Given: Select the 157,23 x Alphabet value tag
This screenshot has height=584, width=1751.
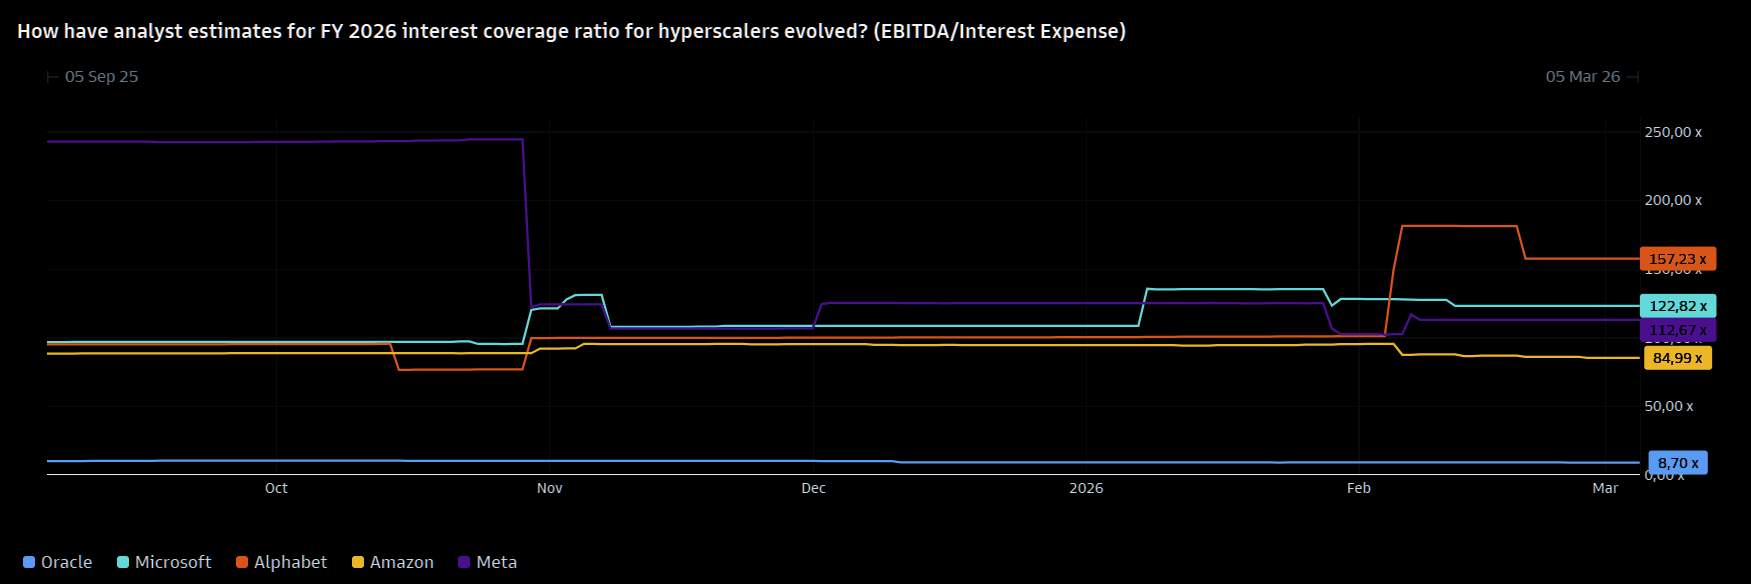Looking at the screenshot, I should click(x=1677, y=259).
